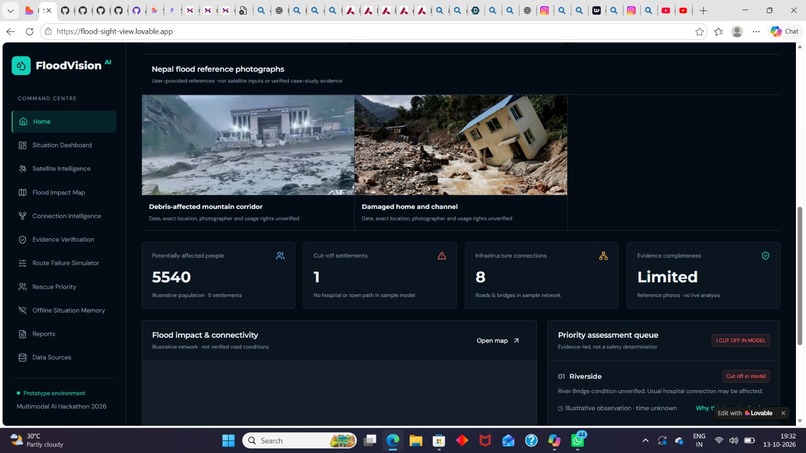Bookmark page with star icon

(x=699, y=32)
